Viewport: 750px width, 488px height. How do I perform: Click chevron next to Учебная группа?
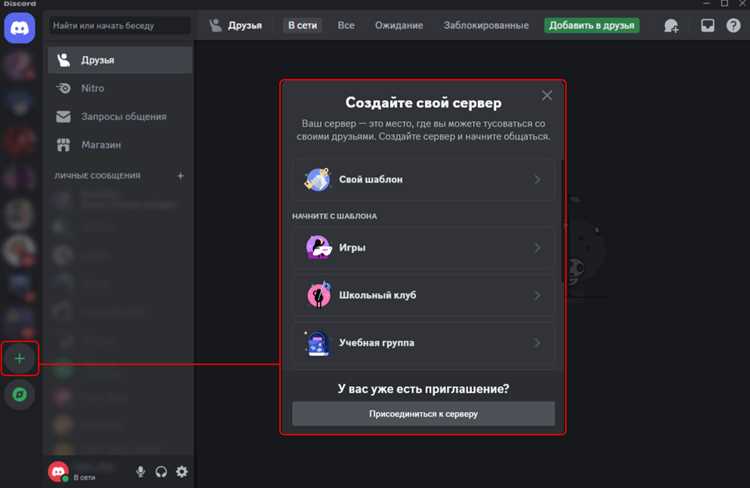point(537,343)
